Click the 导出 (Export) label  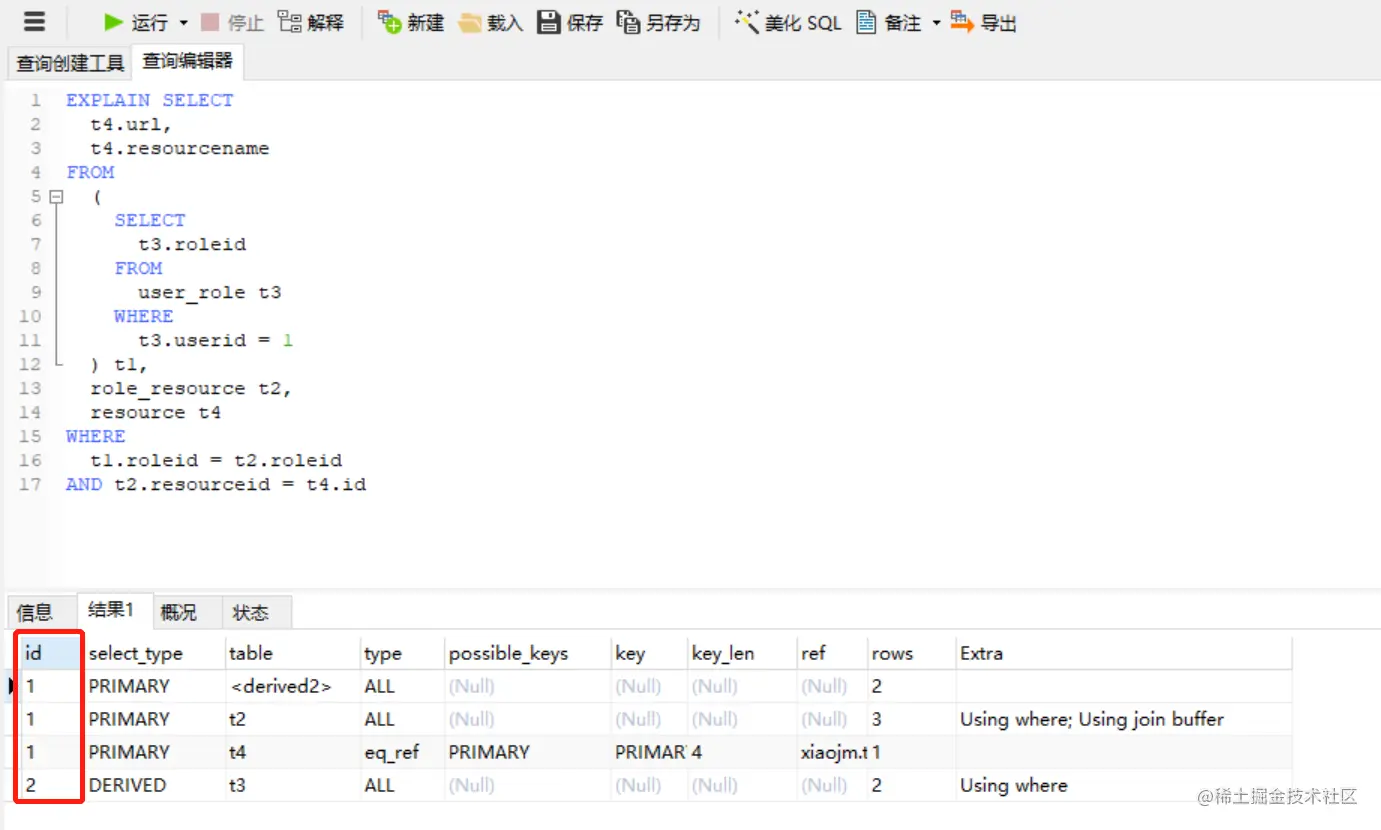(998, 23)
